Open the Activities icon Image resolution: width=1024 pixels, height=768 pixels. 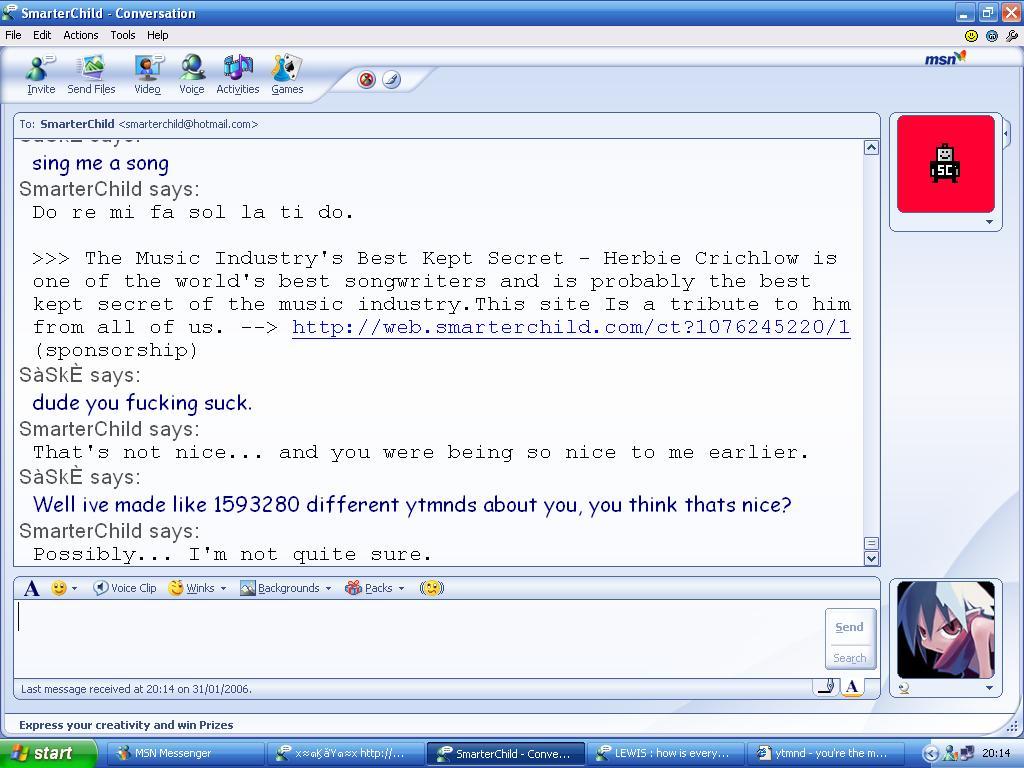pyautogui.click(x=237, y=74)
